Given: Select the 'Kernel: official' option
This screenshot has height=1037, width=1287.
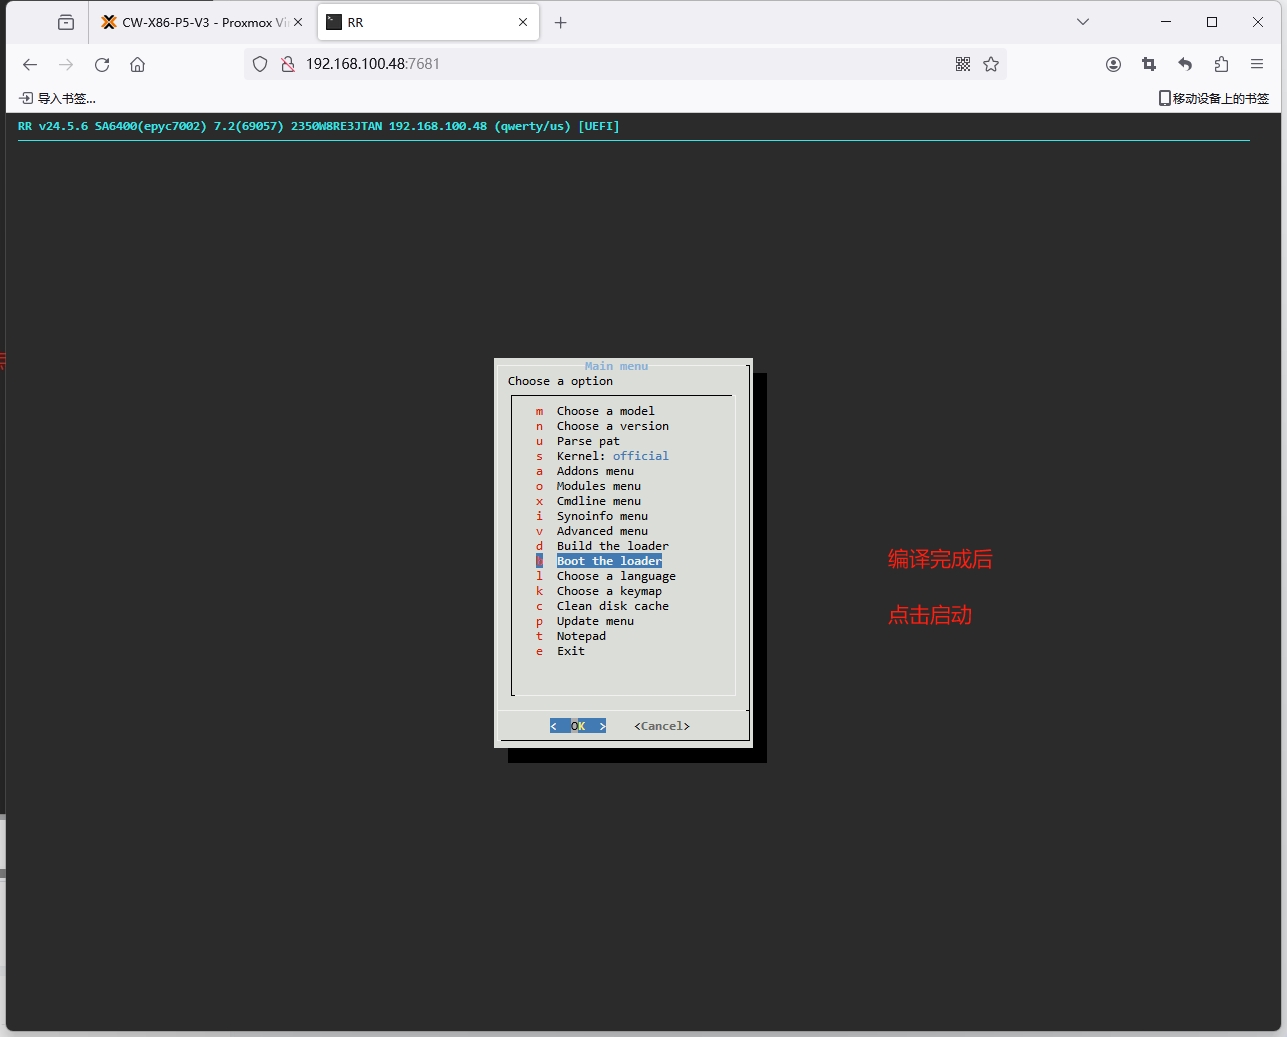Looking at the screenshot, I should click(612, 456).
